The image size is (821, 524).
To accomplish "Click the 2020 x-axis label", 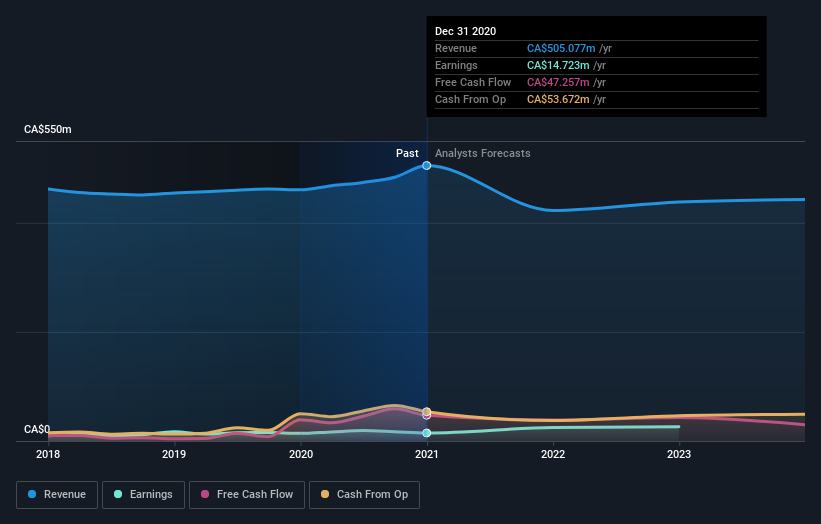I will pos(301,454).
